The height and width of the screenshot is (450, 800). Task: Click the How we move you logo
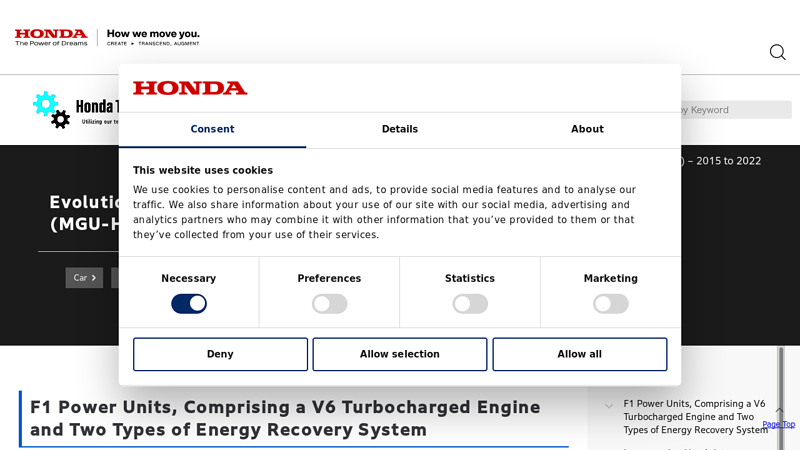click(x=153, y=37)
